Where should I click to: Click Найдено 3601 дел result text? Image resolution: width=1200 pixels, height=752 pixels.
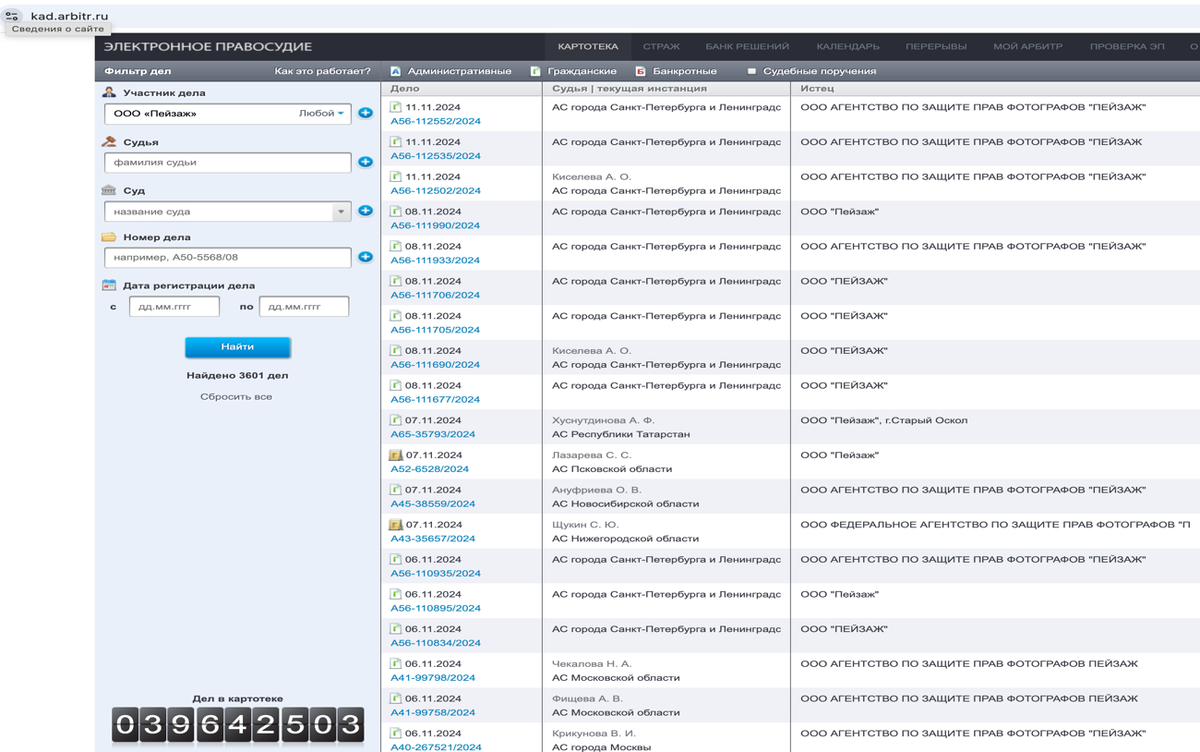[237, 376]
